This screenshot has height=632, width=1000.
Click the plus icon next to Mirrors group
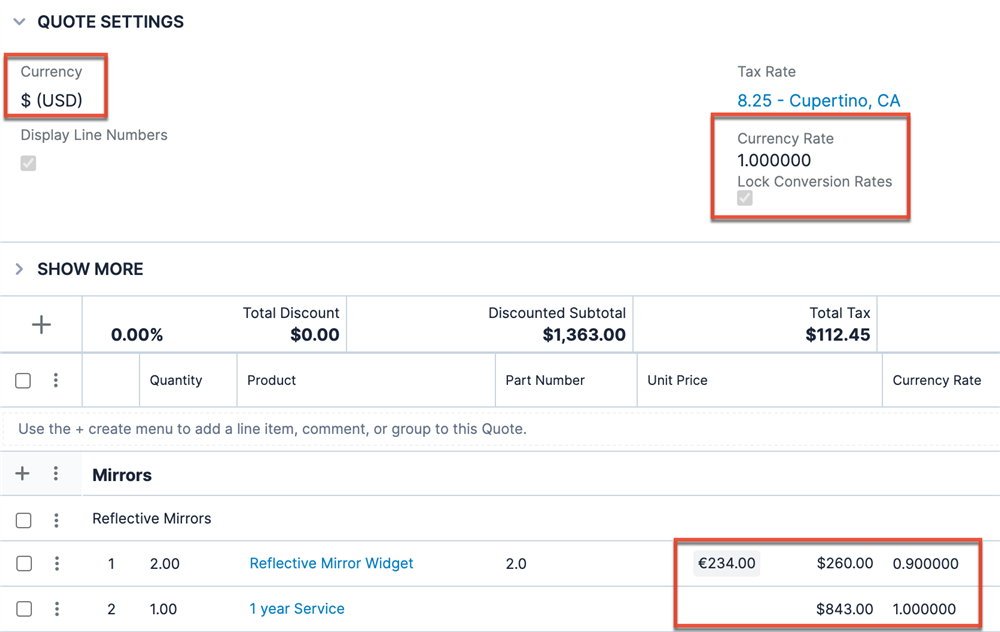tap(23, 474)
